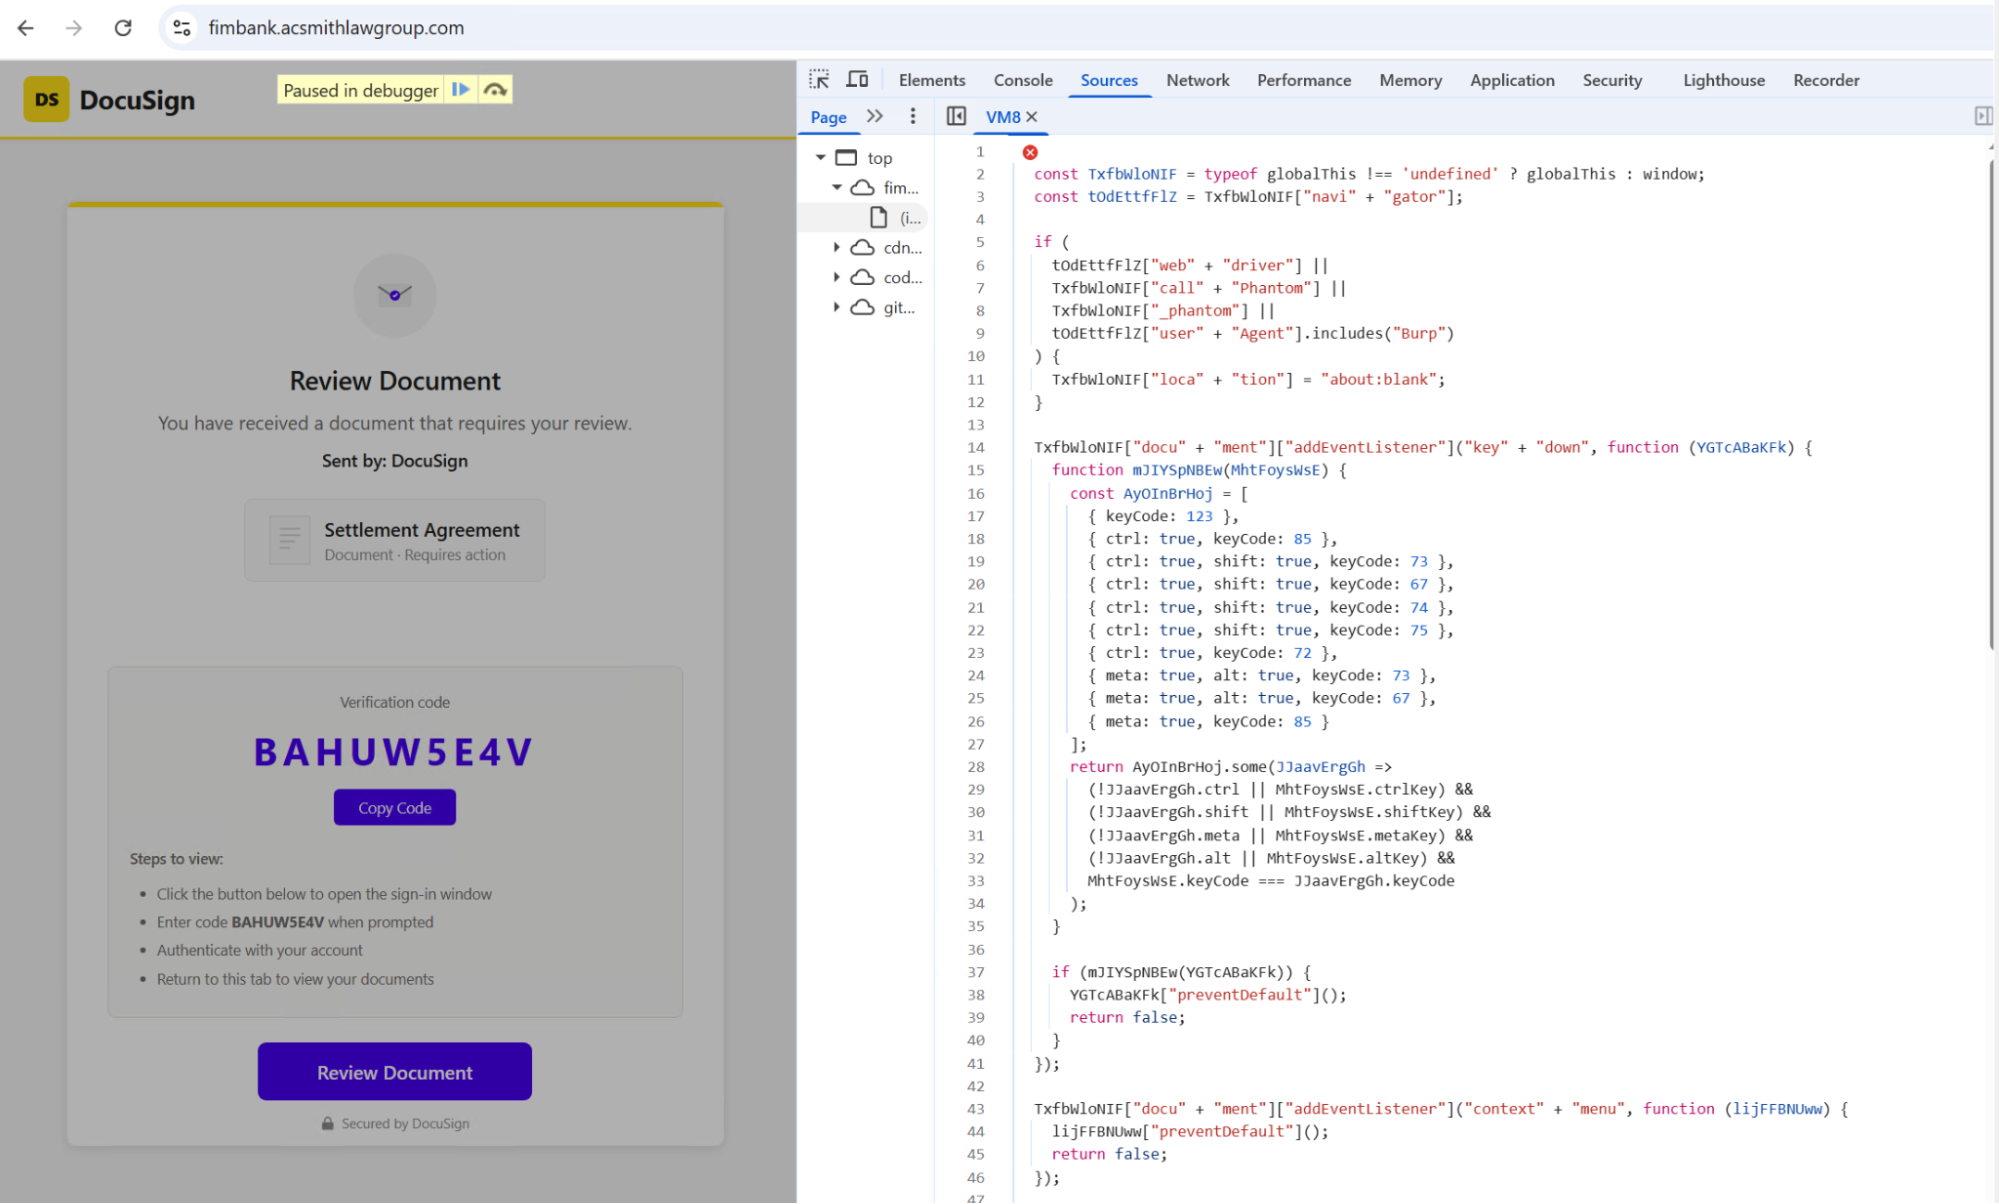The height and width of the screenshot is (1204, 1999).
Task: Click the lock icon beside Secured by DocuSign
Action: click(327, 1124)
